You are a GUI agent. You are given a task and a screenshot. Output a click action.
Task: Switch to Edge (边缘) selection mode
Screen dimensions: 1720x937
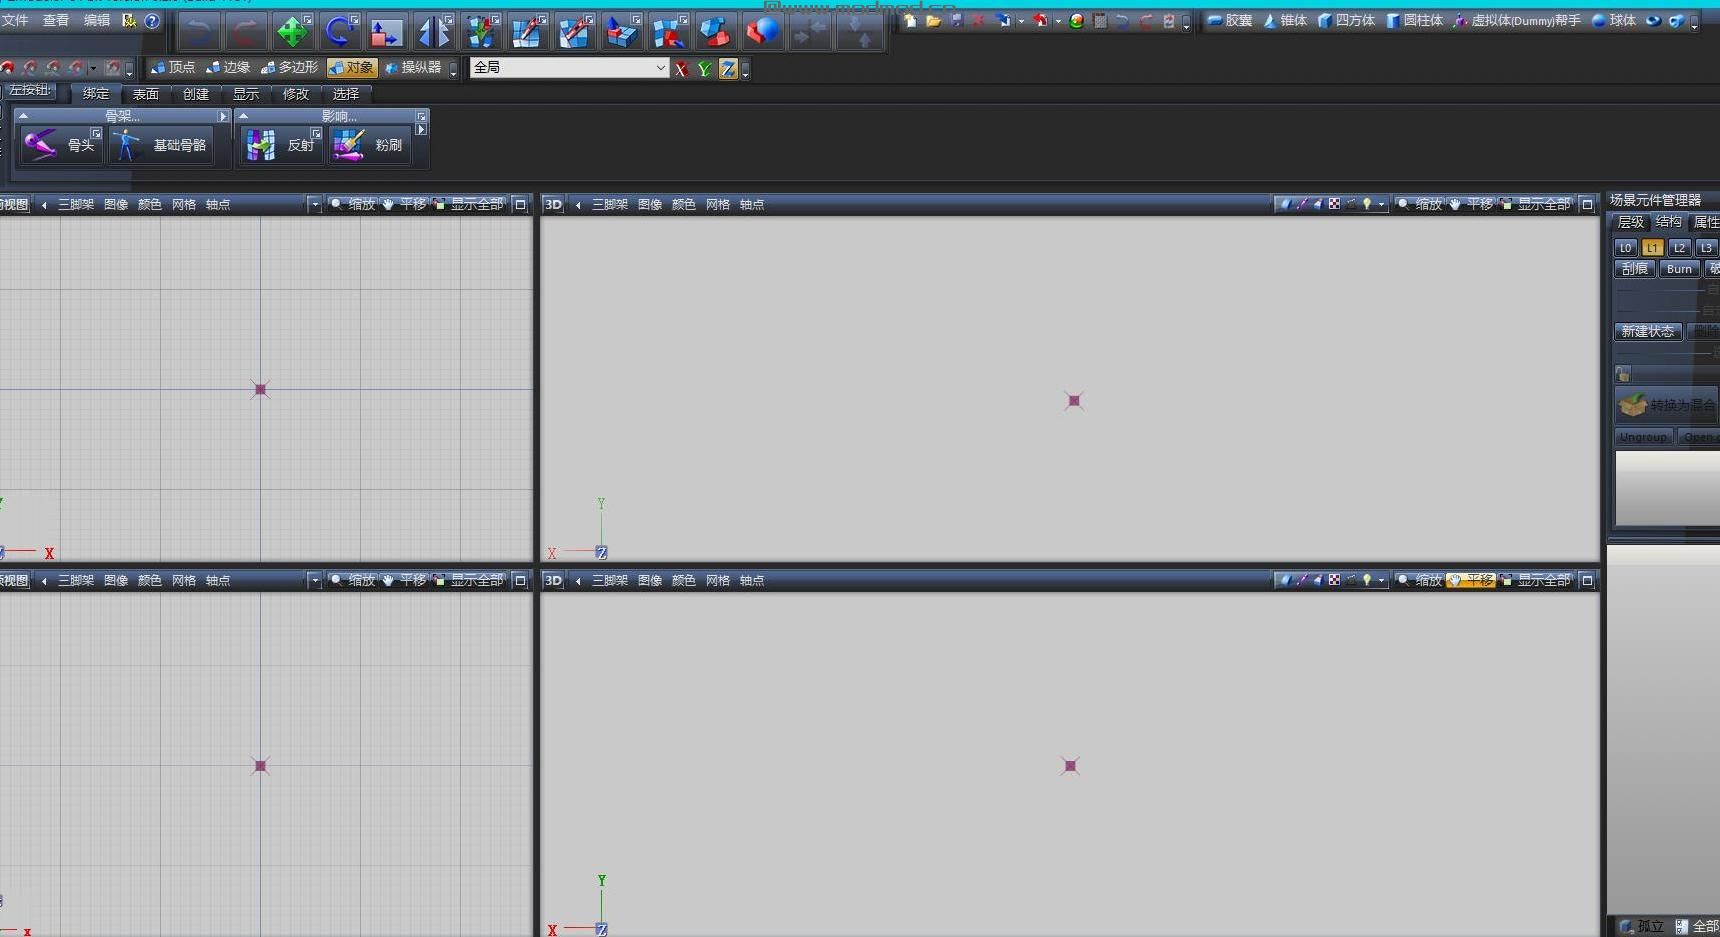pyautogui.click(x=227, y=68)
